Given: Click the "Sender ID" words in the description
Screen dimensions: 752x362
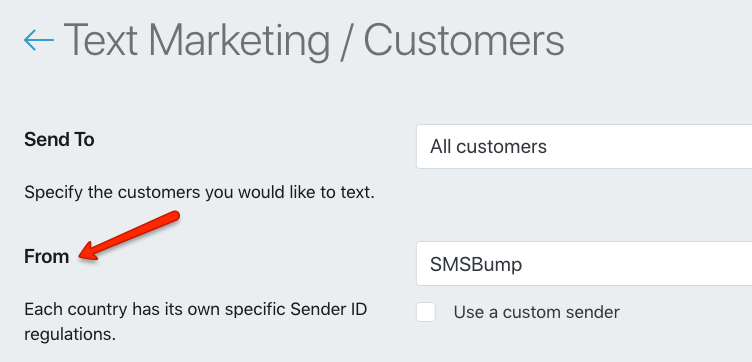Looking at the screenshot, I should (x=329, y=310).
